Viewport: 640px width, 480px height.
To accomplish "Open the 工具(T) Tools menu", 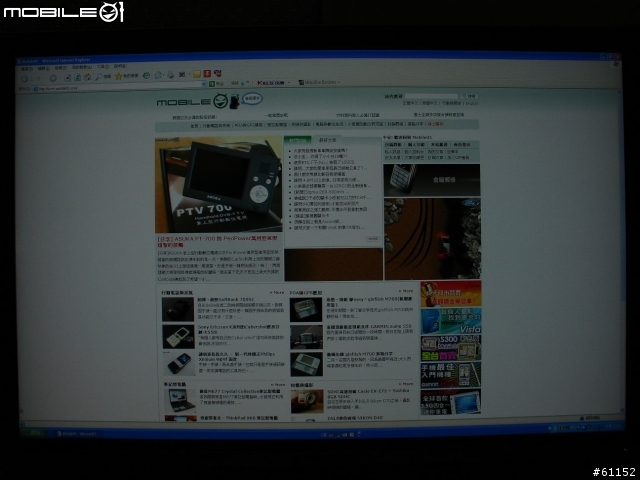I will point(102,67).
